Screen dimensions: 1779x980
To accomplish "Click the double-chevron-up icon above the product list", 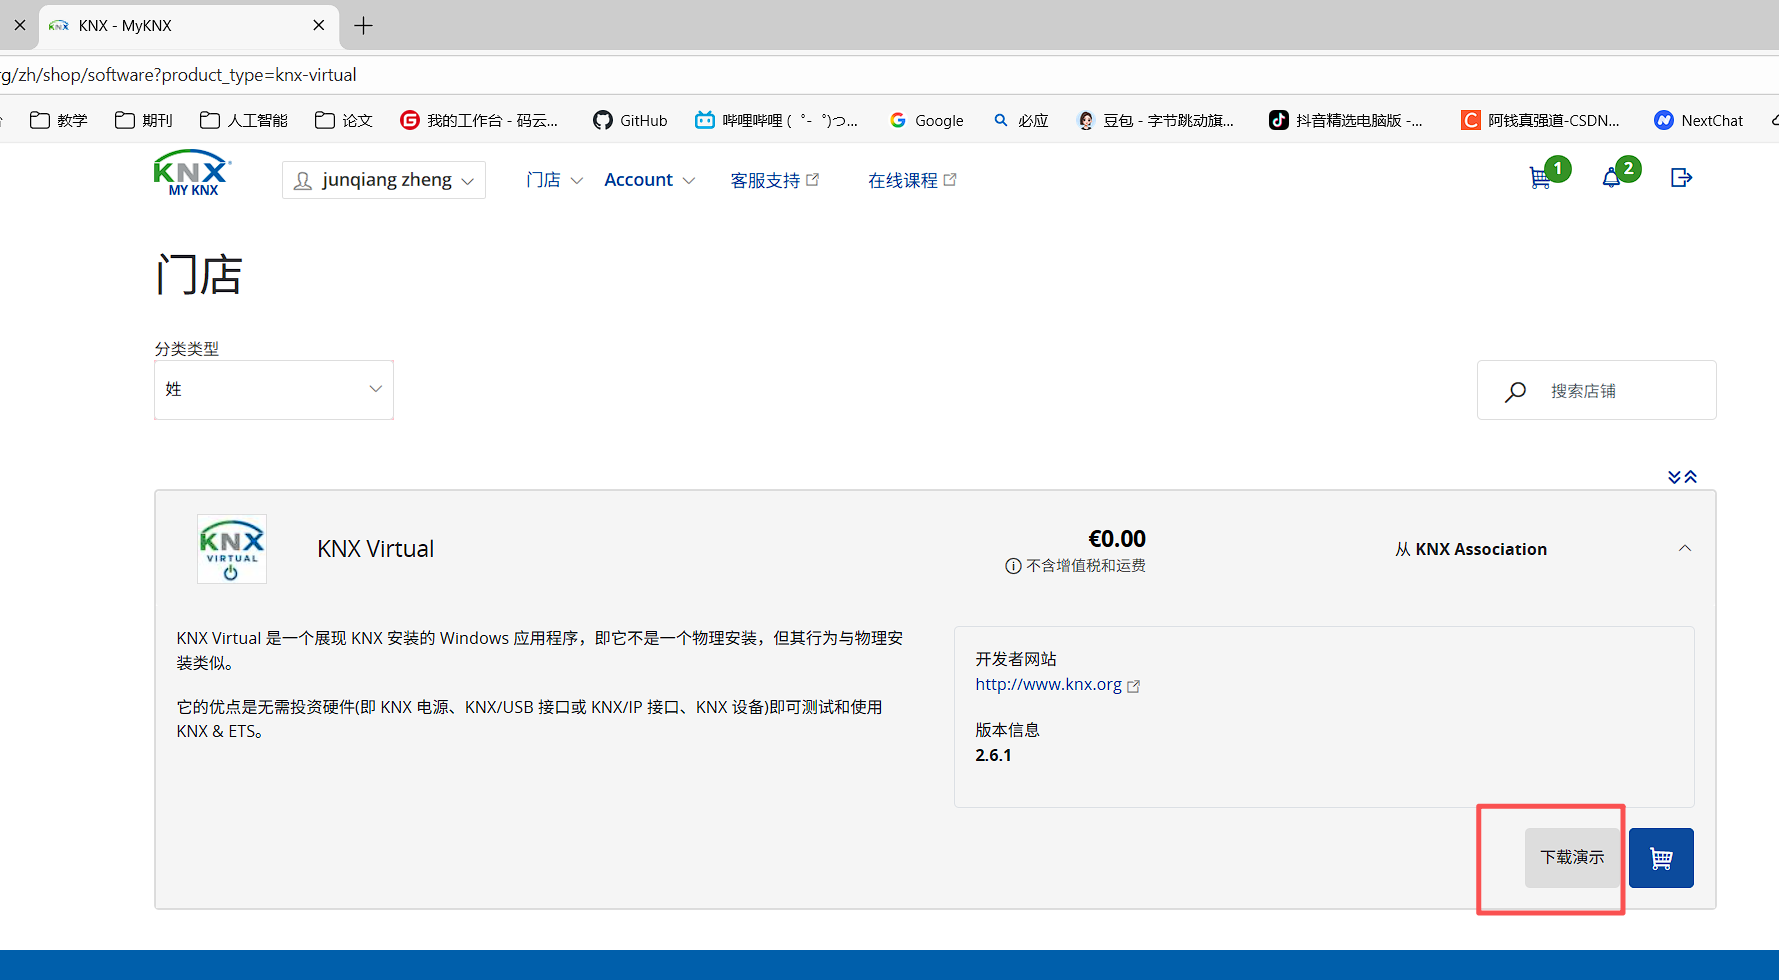I will (x=1691, y=477).
